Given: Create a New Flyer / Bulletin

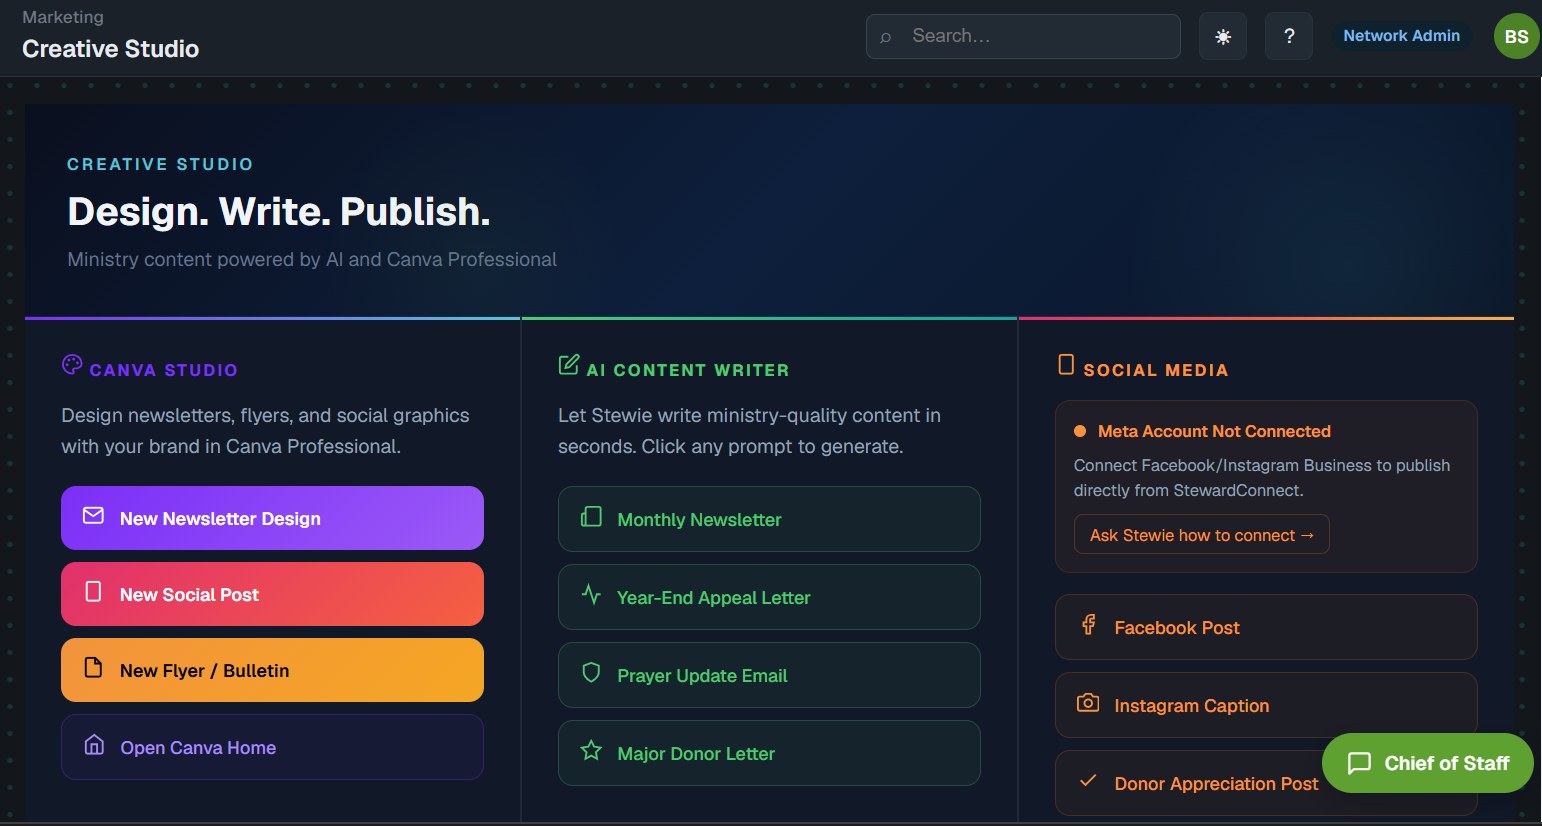Looking at the screenshot, I should (272, 670).
